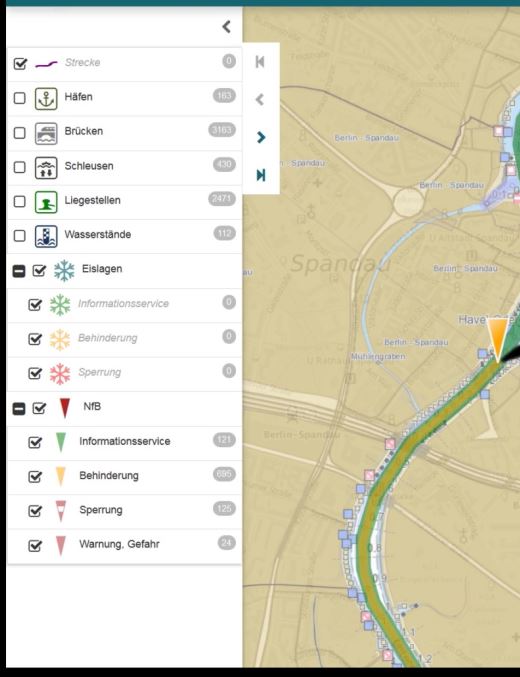Click the Brücken bridge icon
This screenshot has height=677, width=520.
pyautogui.click(x=46, y=133)
